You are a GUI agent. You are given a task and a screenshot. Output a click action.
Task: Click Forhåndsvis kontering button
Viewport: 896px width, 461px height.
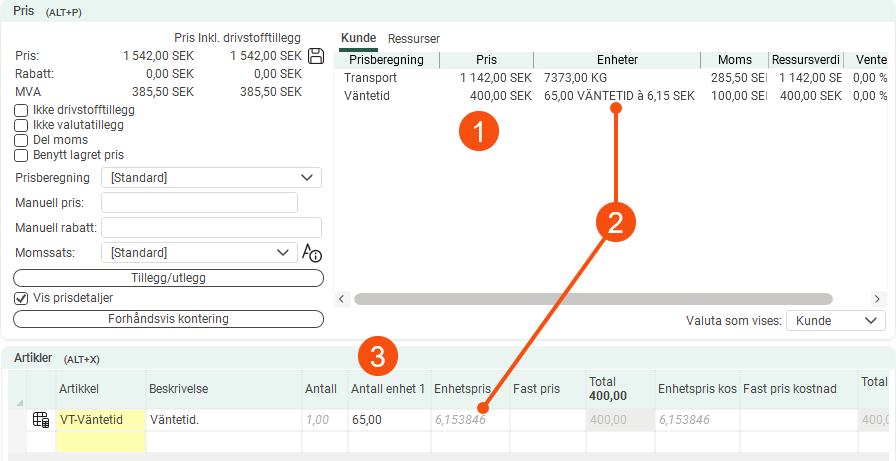pyautogui.click(x=168, y=319)
